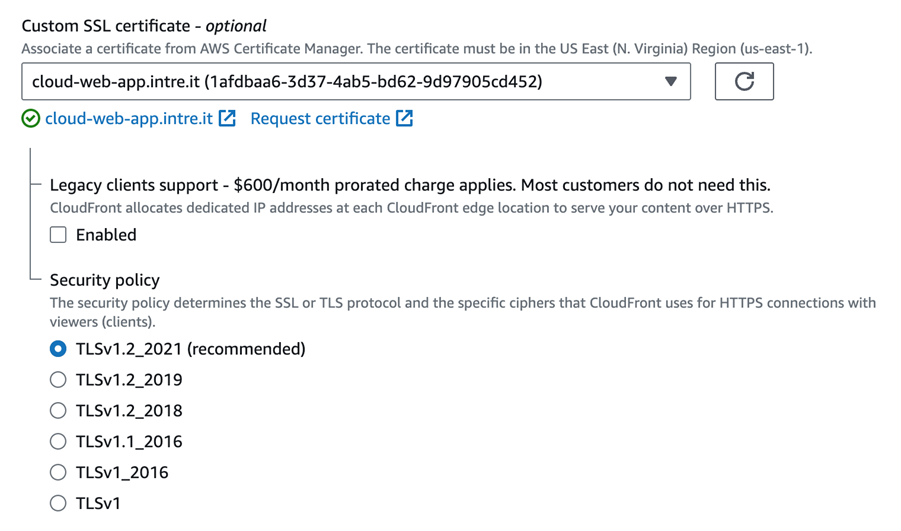This screenshot has width=901, height=531.
Task: Click the TLSv1.1_2016 label text
Action: 129,441
